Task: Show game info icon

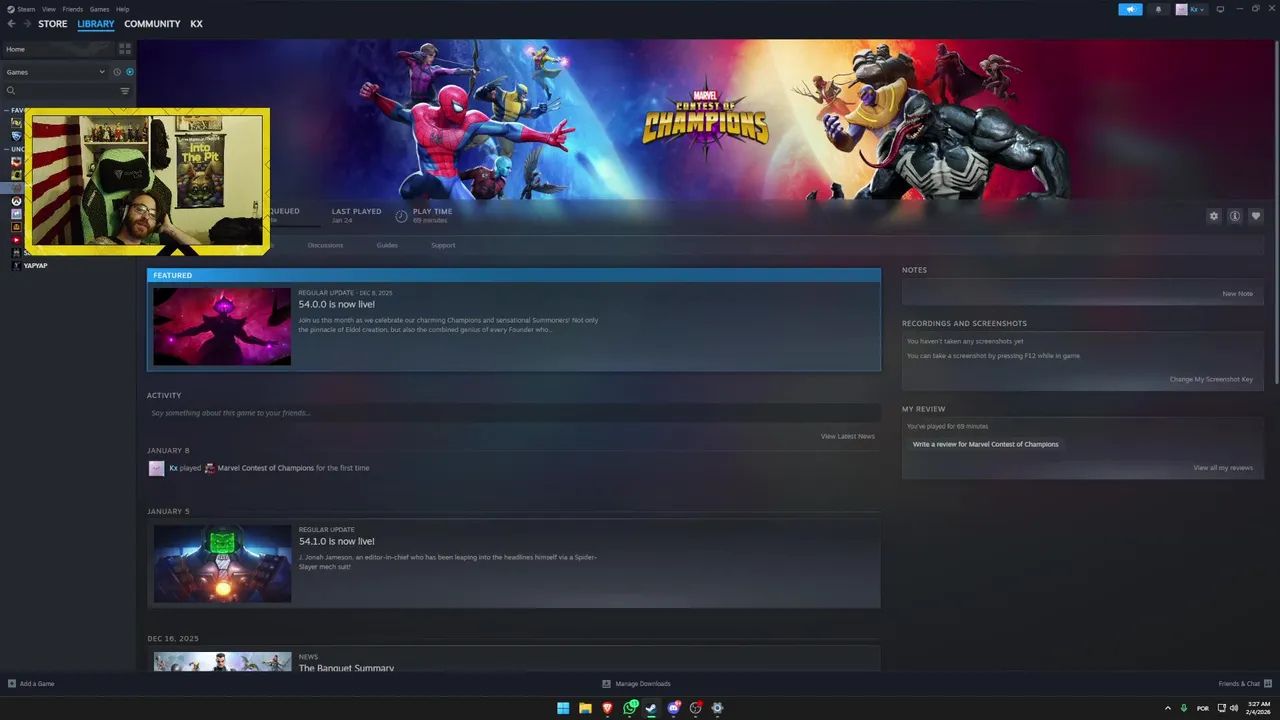Action: click(x=1235, y=216)
